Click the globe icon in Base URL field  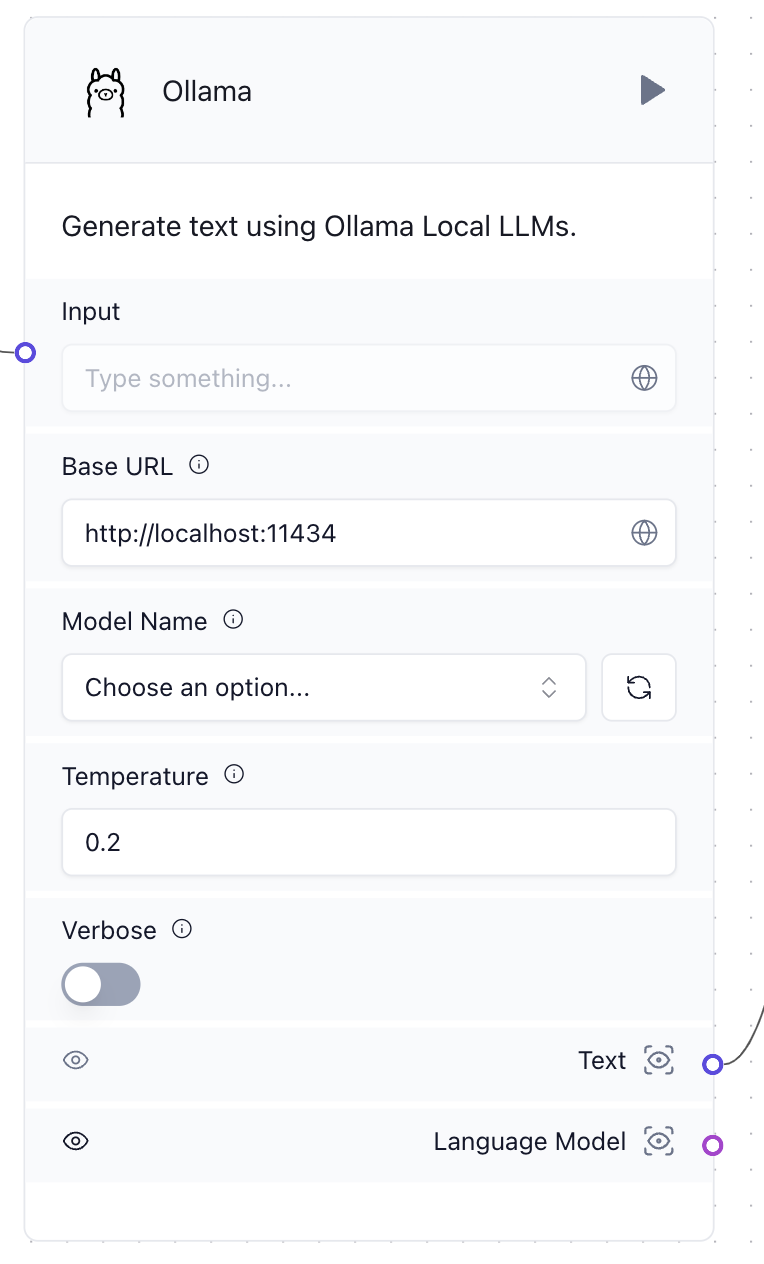[x=644, y=533]
